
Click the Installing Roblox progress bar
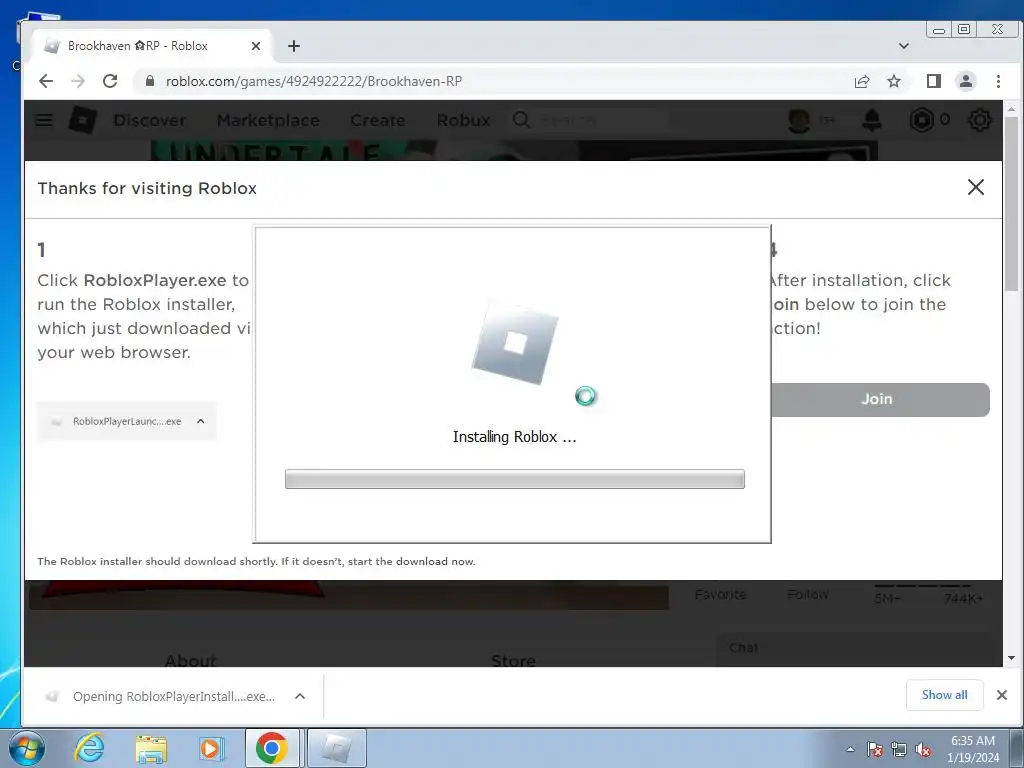(515, 479)
